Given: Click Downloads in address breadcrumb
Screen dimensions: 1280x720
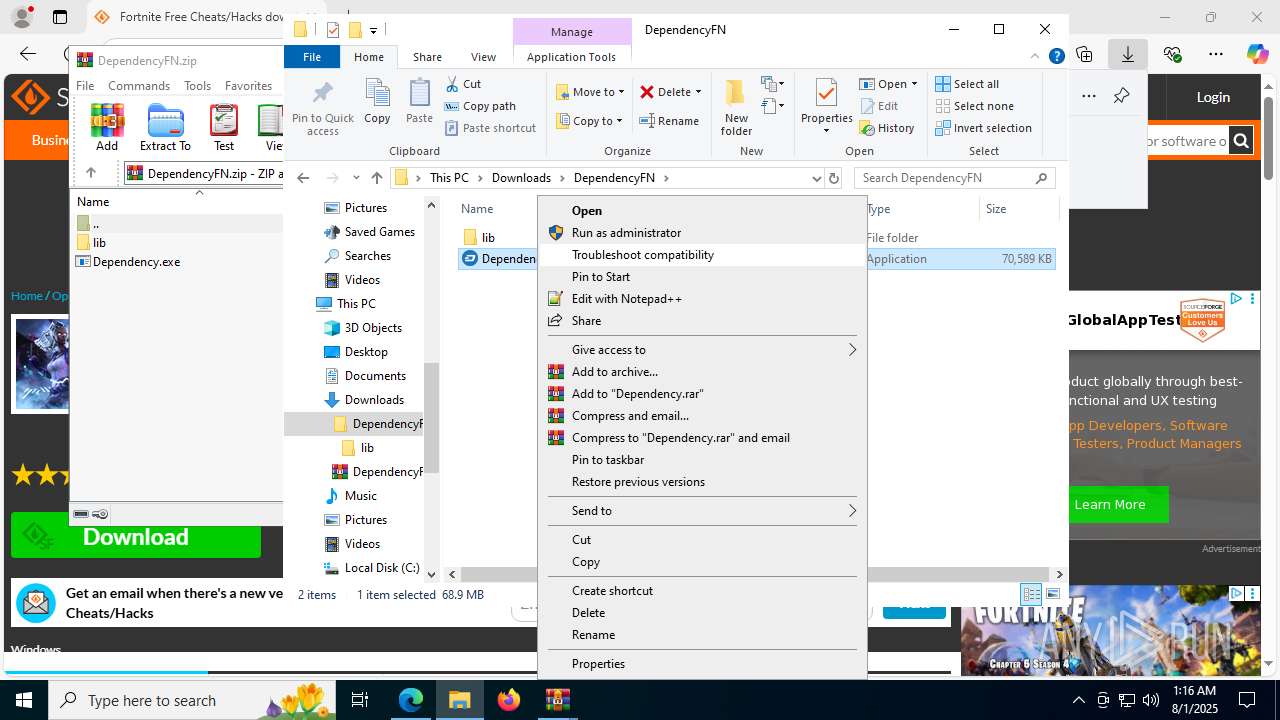Looking at the screenshot, I should click(521, 178).
